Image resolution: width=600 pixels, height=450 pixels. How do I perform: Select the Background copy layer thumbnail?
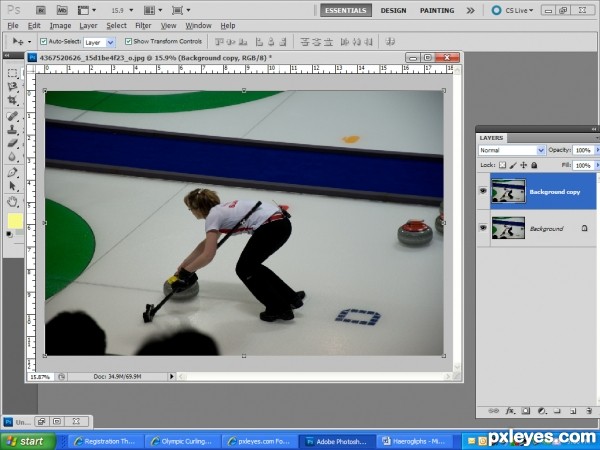pyautogui.click(x=509, y=191)
